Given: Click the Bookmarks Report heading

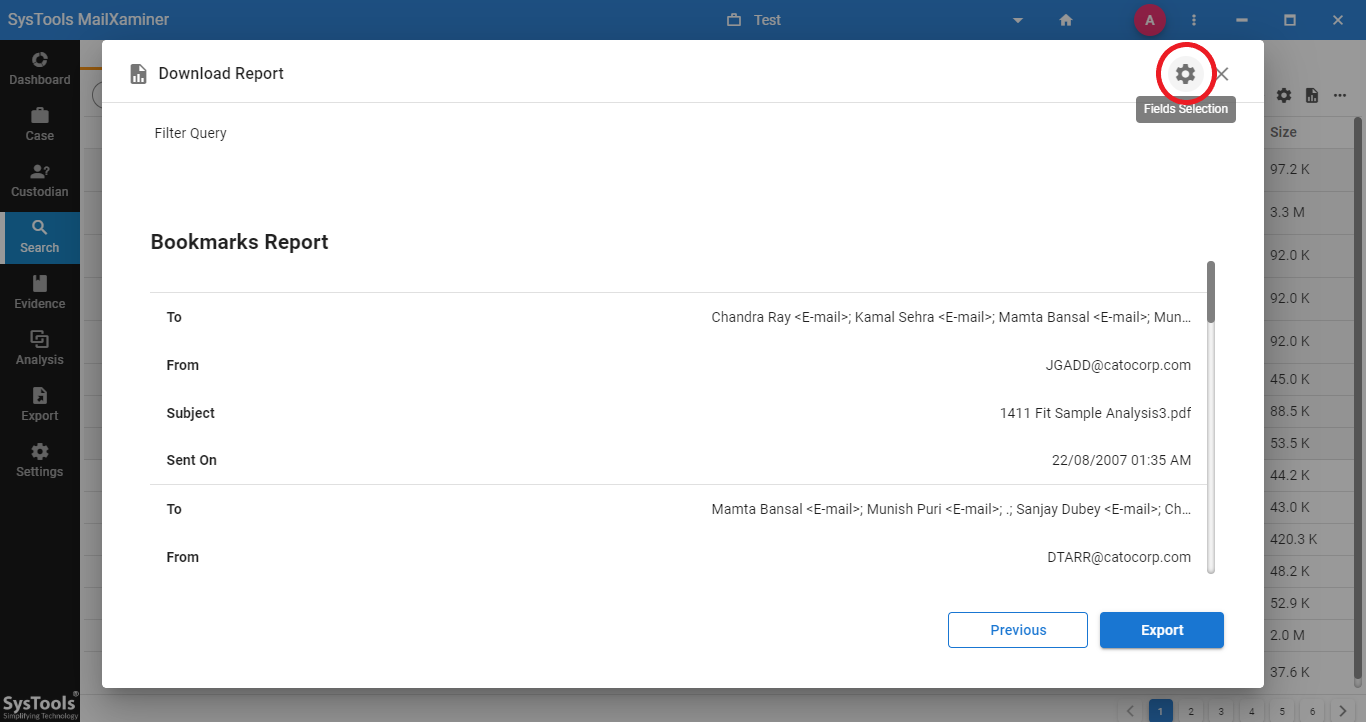Looking at the screenshot, I should click(239, 242).
